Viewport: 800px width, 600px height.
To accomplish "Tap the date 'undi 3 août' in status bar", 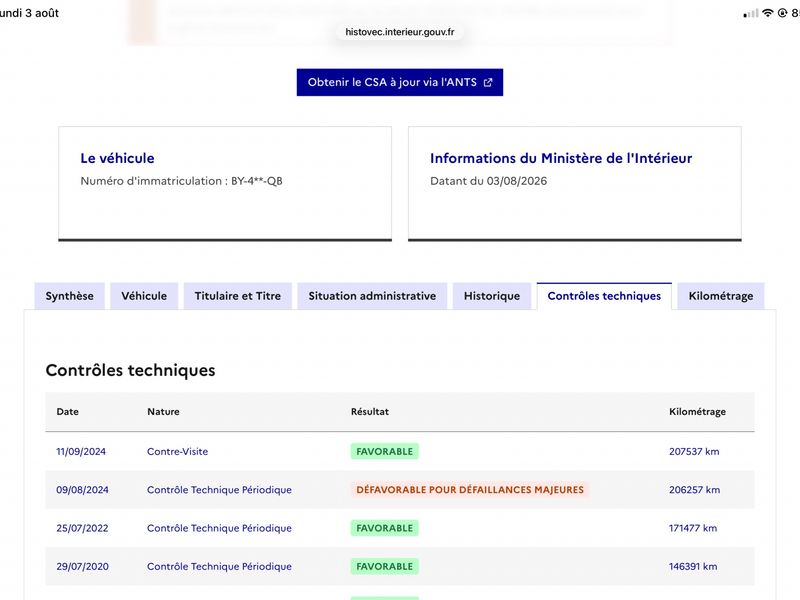I will coord(29,13).
